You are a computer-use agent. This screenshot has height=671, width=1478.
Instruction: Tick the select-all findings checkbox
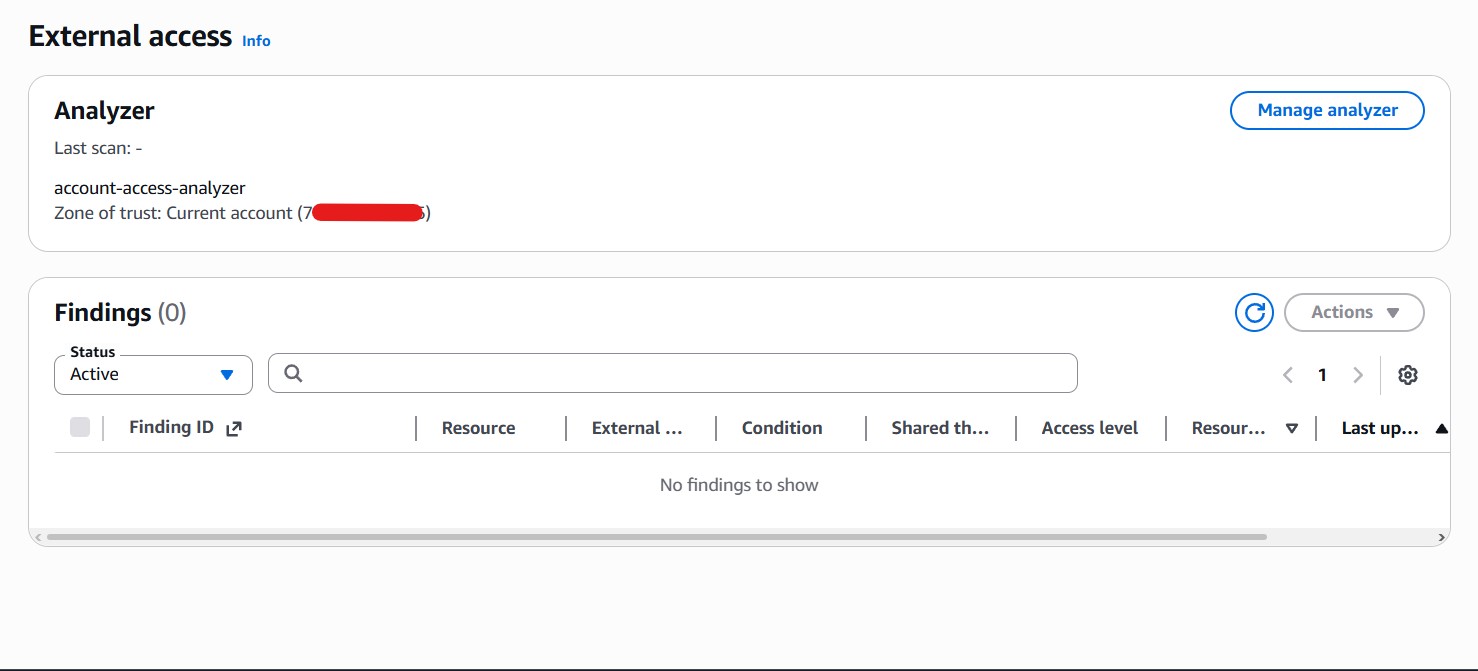[x=80, y=428]
